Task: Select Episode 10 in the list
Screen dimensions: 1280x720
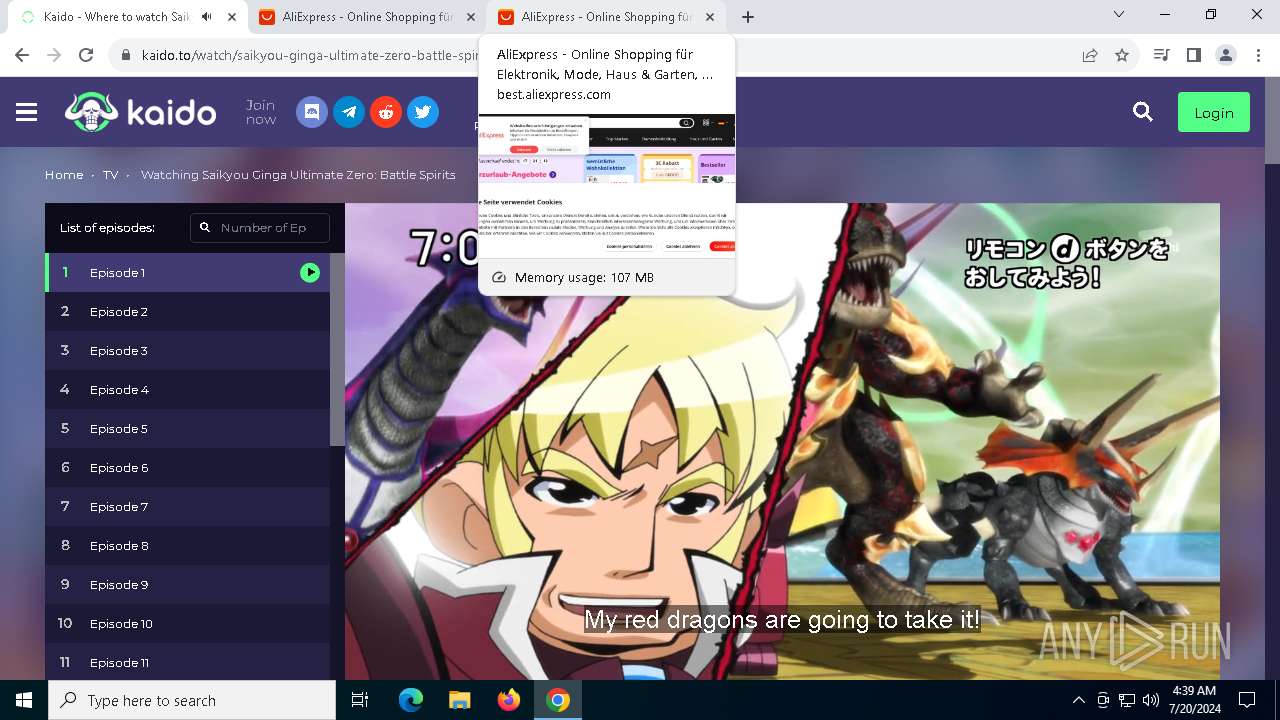Action: (187, 623)
